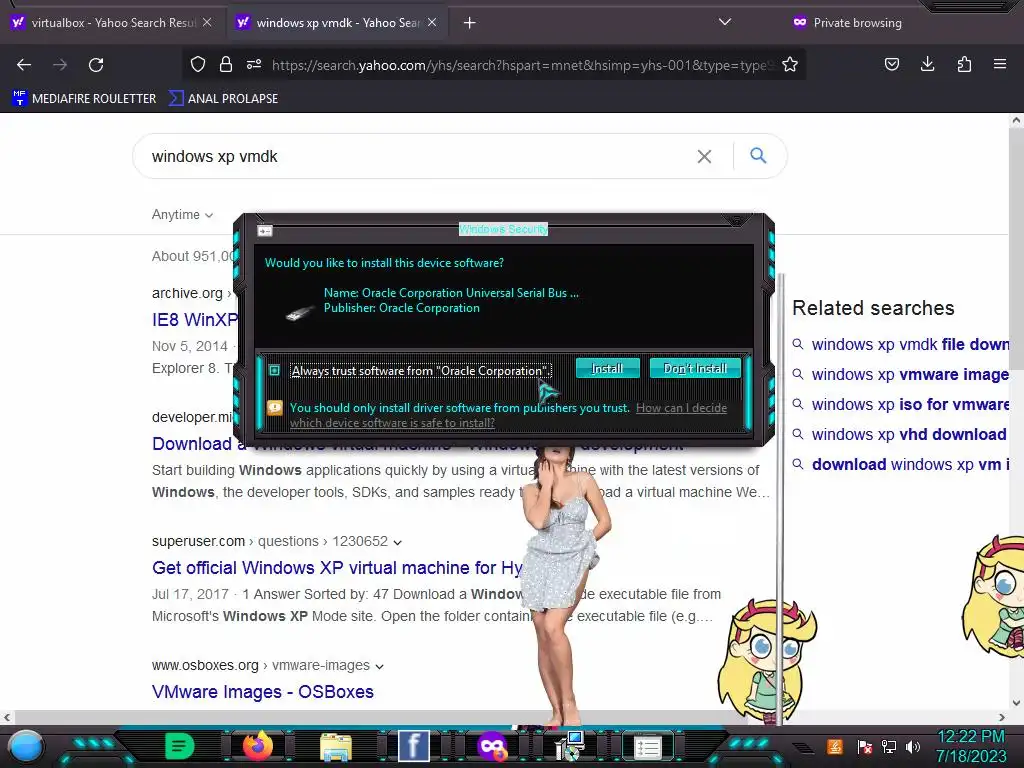
Task: Click the Java update tray icon
Action: click(835, 746)
